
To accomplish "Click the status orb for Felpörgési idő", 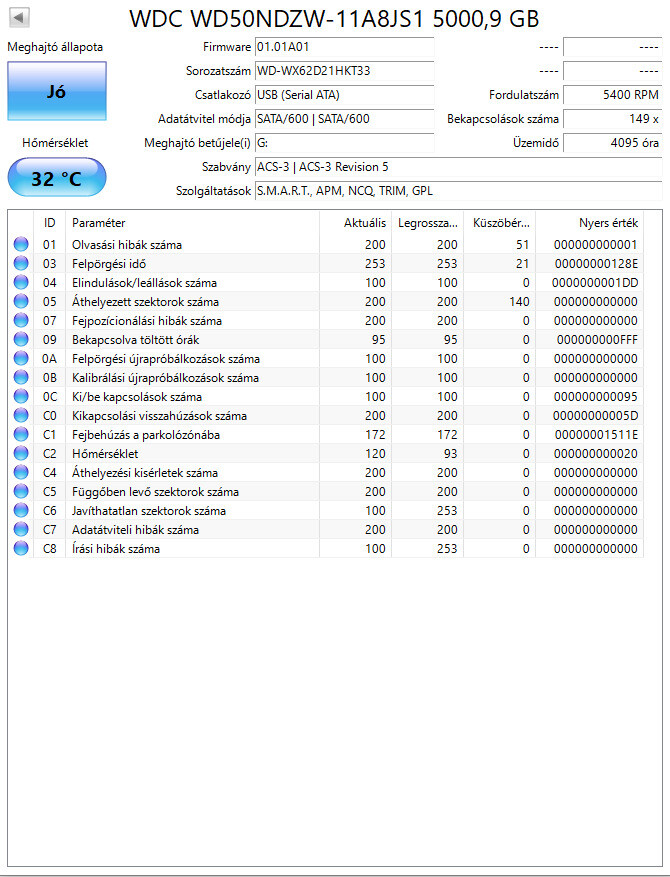I will [21, 263].
